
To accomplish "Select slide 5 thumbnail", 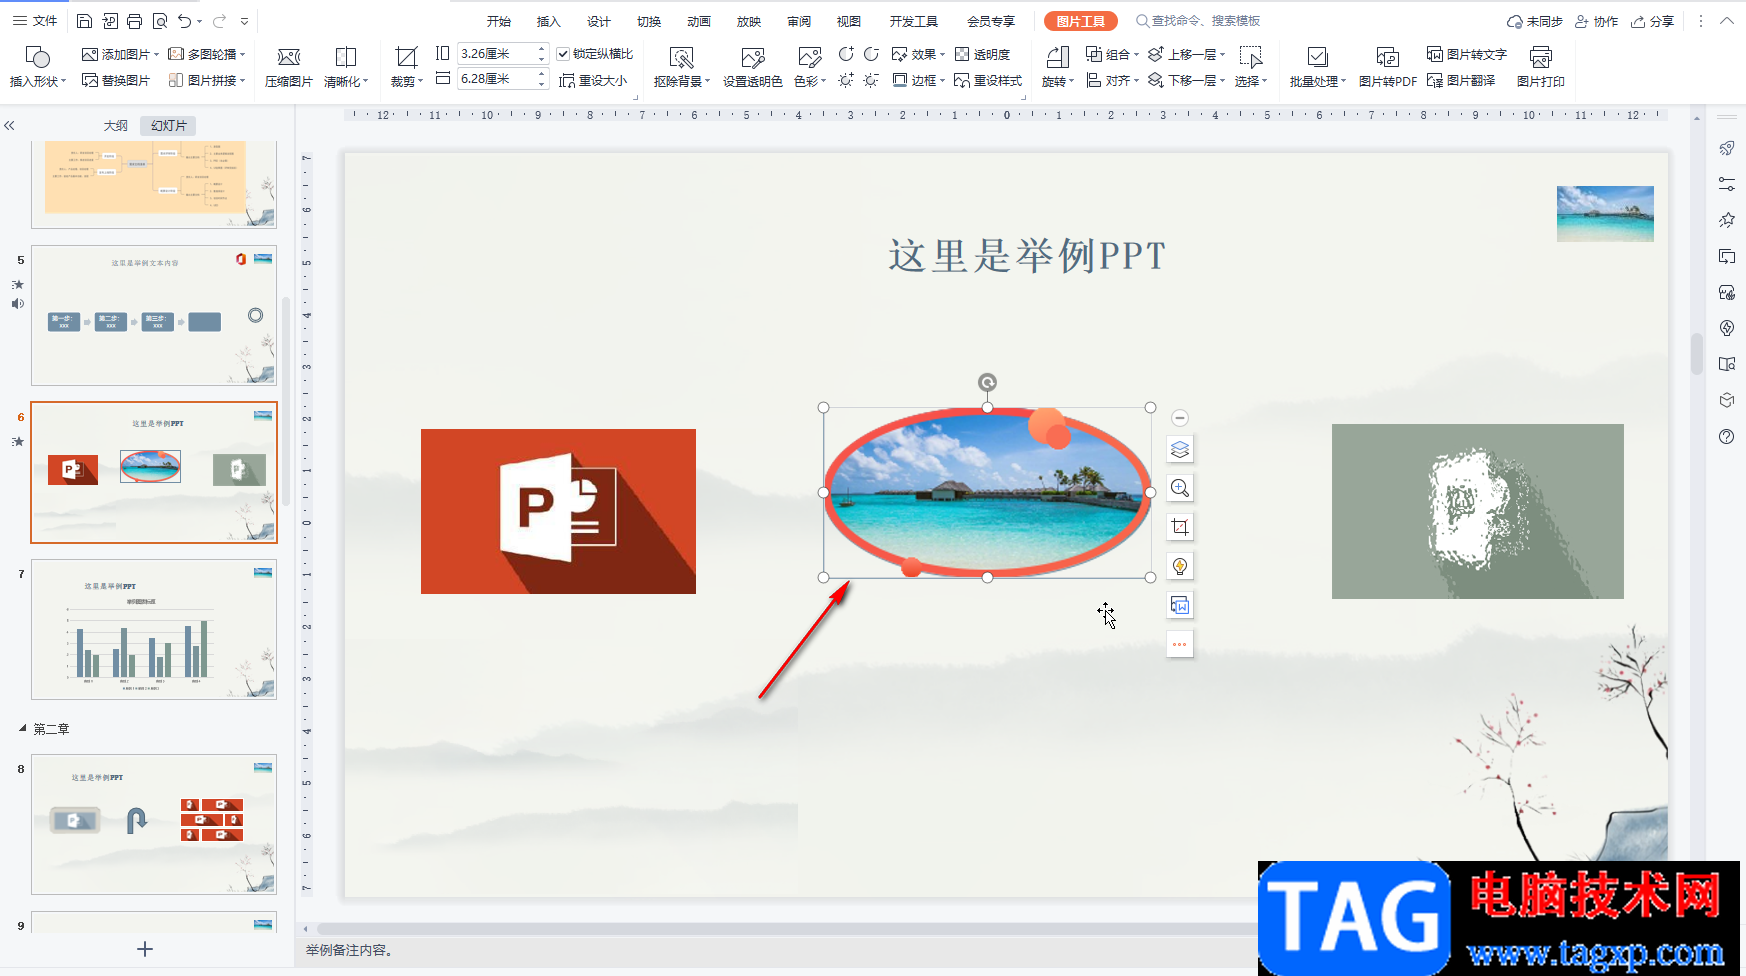I will tap(154, 315).
